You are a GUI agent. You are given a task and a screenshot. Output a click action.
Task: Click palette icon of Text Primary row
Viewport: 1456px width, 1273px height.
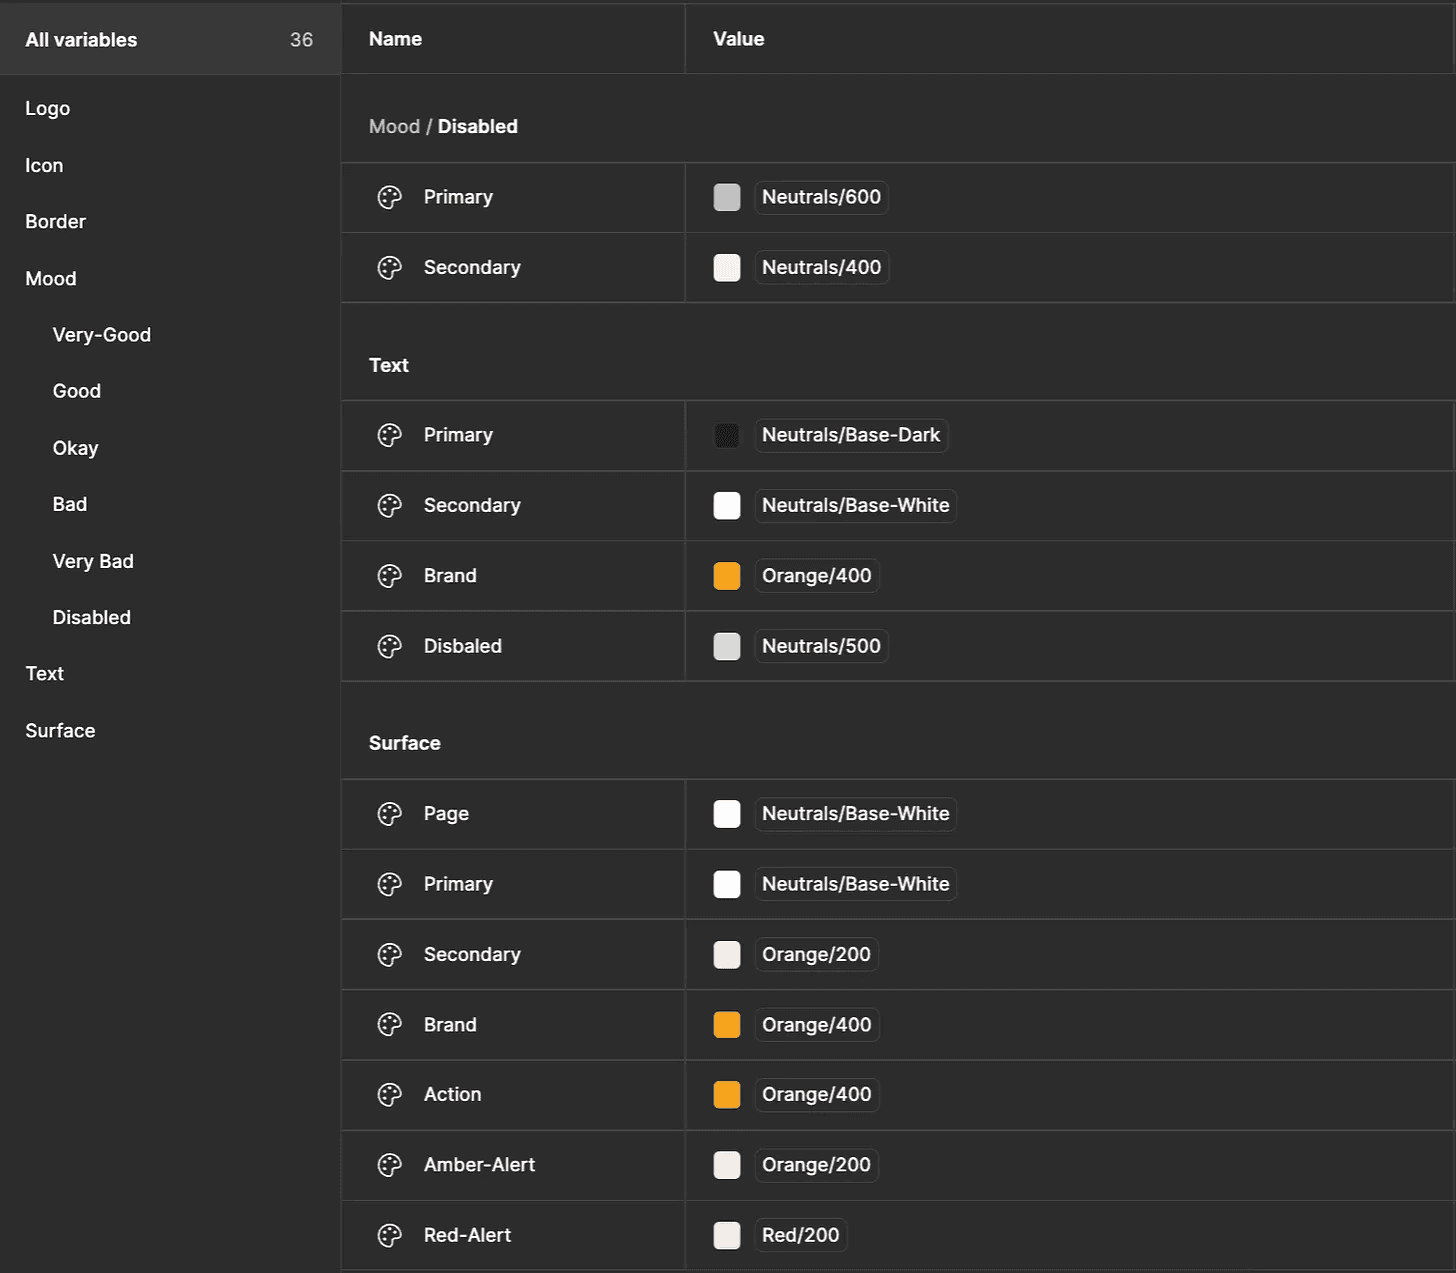pyautogui.click(x=389, y=435)
